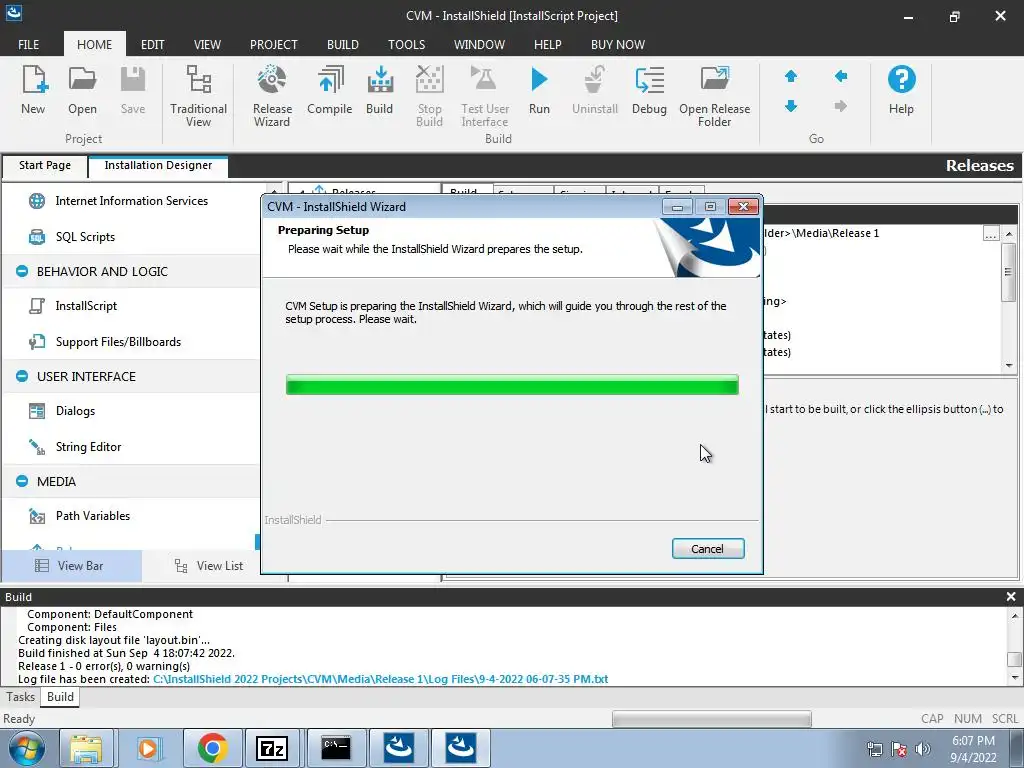Click the Save ribbon icon
The width and height of the screenshot is (1024, 768).
click(x=133, y=90)
